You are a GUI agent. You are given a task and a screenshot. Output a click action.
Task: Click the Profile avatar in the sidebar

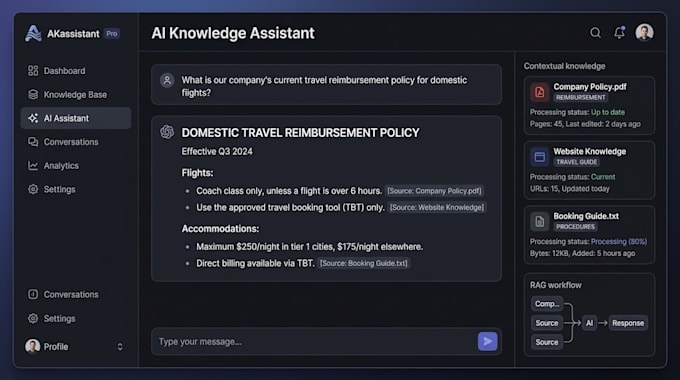click(33, 347)
